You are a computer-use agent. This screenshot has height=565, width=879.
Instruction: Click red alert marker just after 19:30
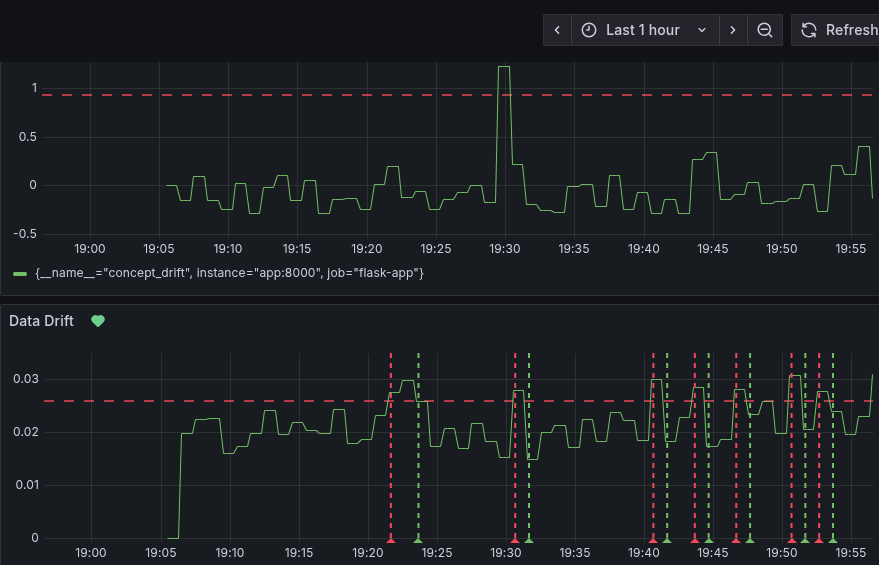(x=515, y=540)
